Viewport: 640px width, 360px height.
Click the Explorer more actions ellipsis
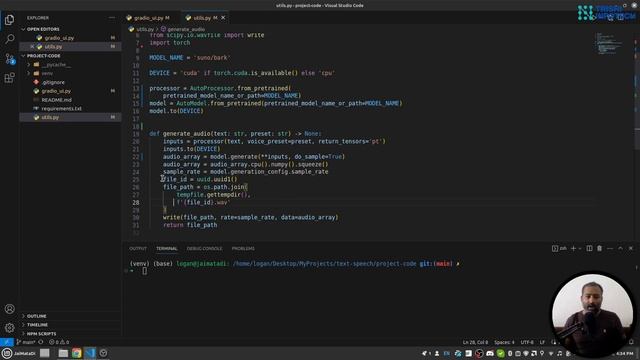(112, 18)
